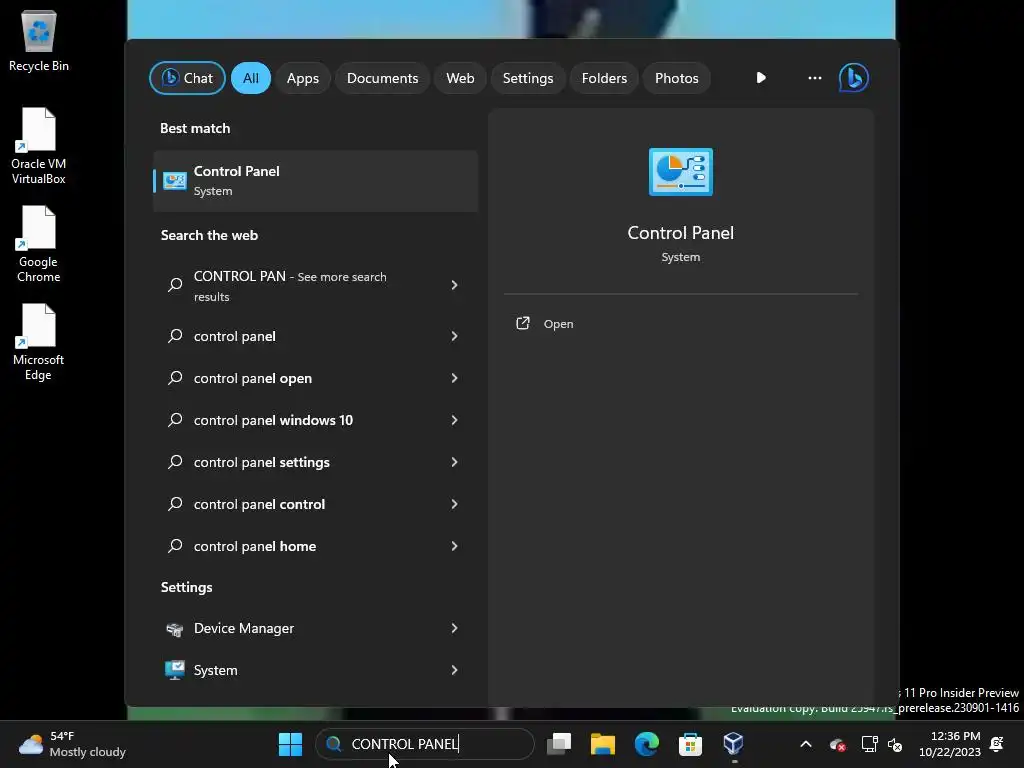The image size is (1024, 768).
Task: Select the Documents filter tab
Action: pyautogui.click(x=382, y=78)
